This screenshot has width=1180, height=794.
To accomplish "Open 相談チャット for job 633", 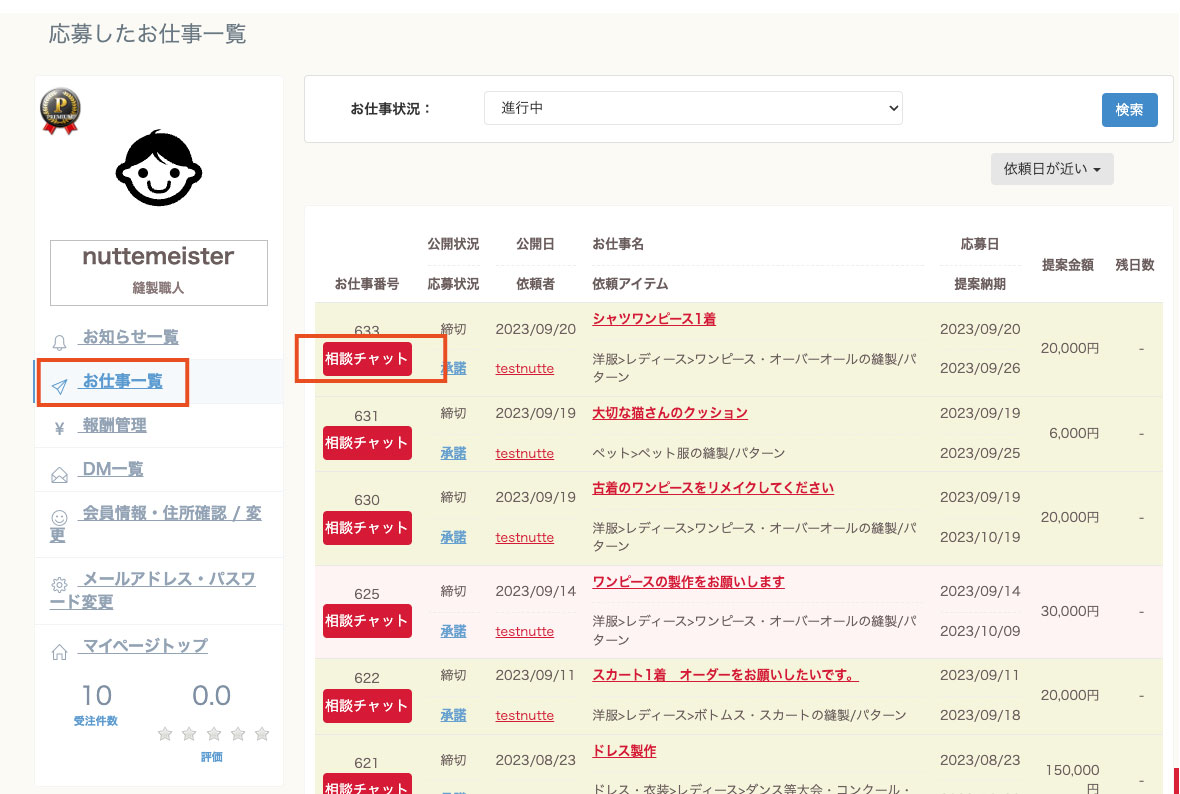I will pos(367,359).
